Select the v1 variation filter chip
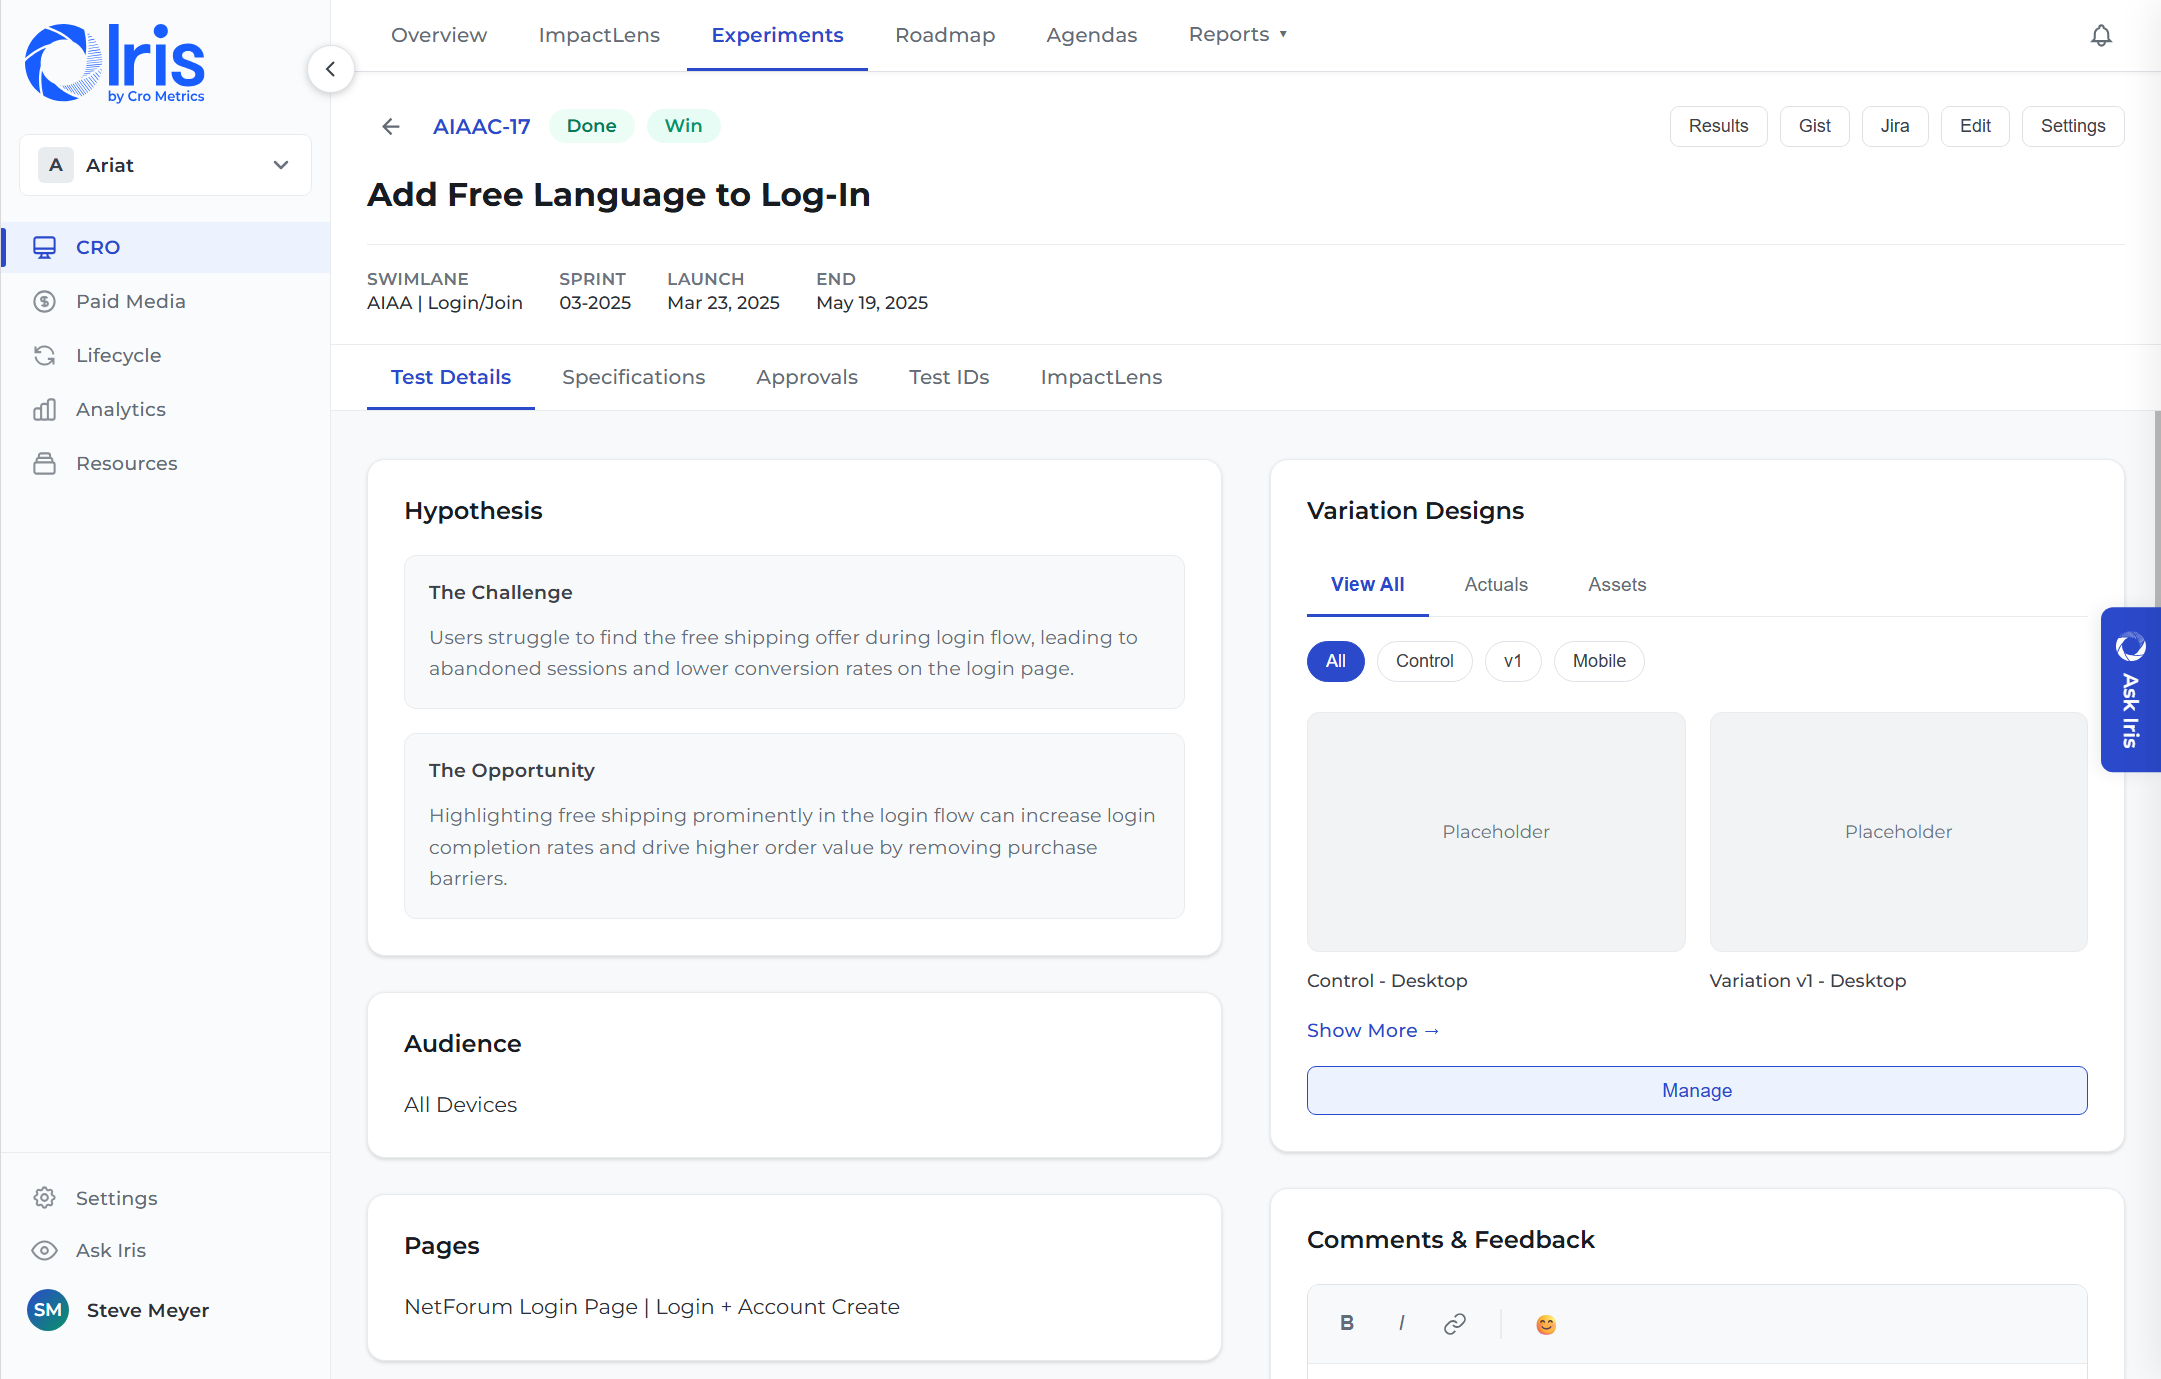Image resolution: width=2161 pixels, height=1379 pixels. click(x=1512, y=661)
